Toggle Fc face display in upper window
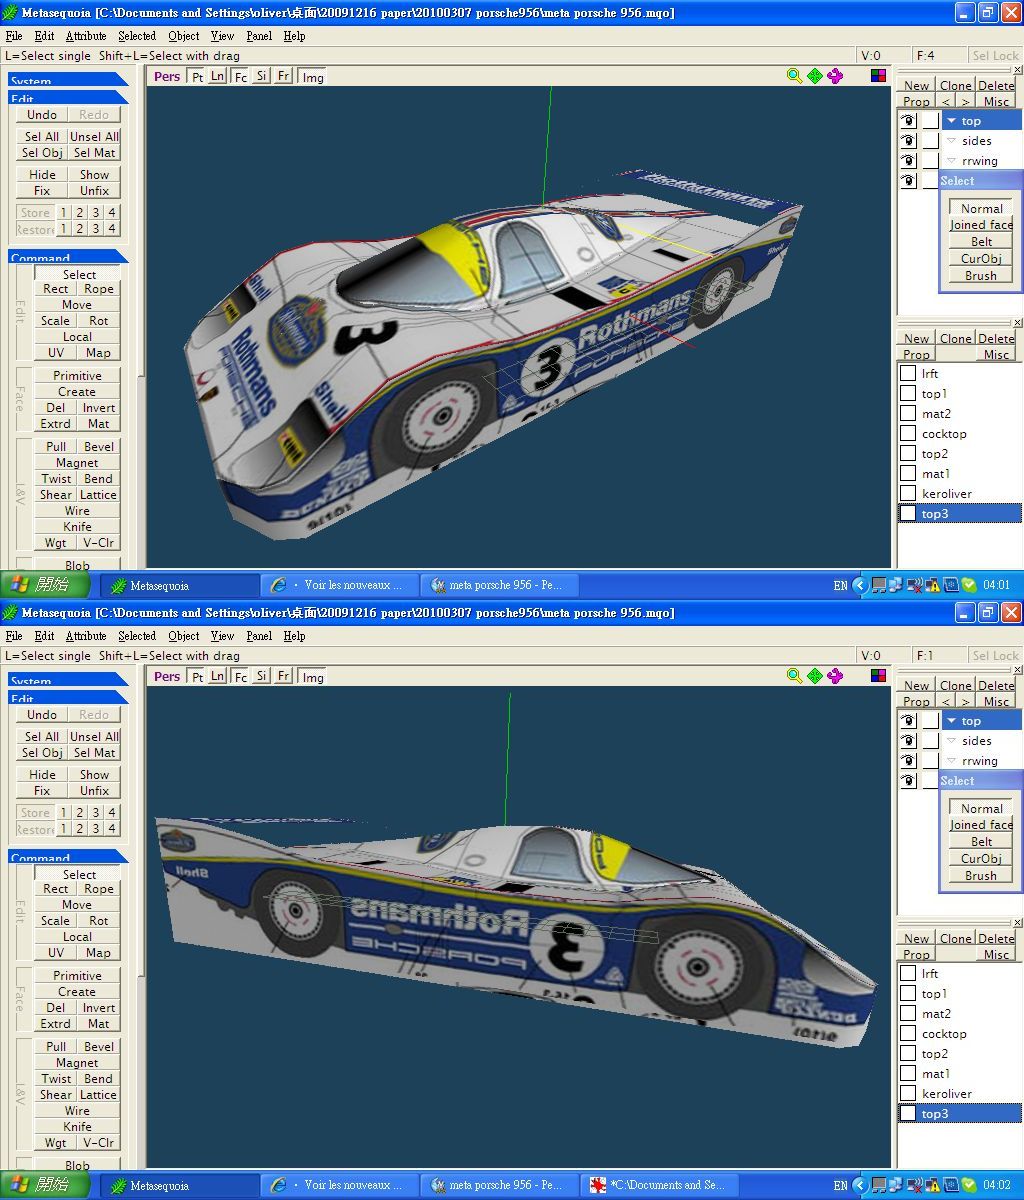 coord(240,77)
